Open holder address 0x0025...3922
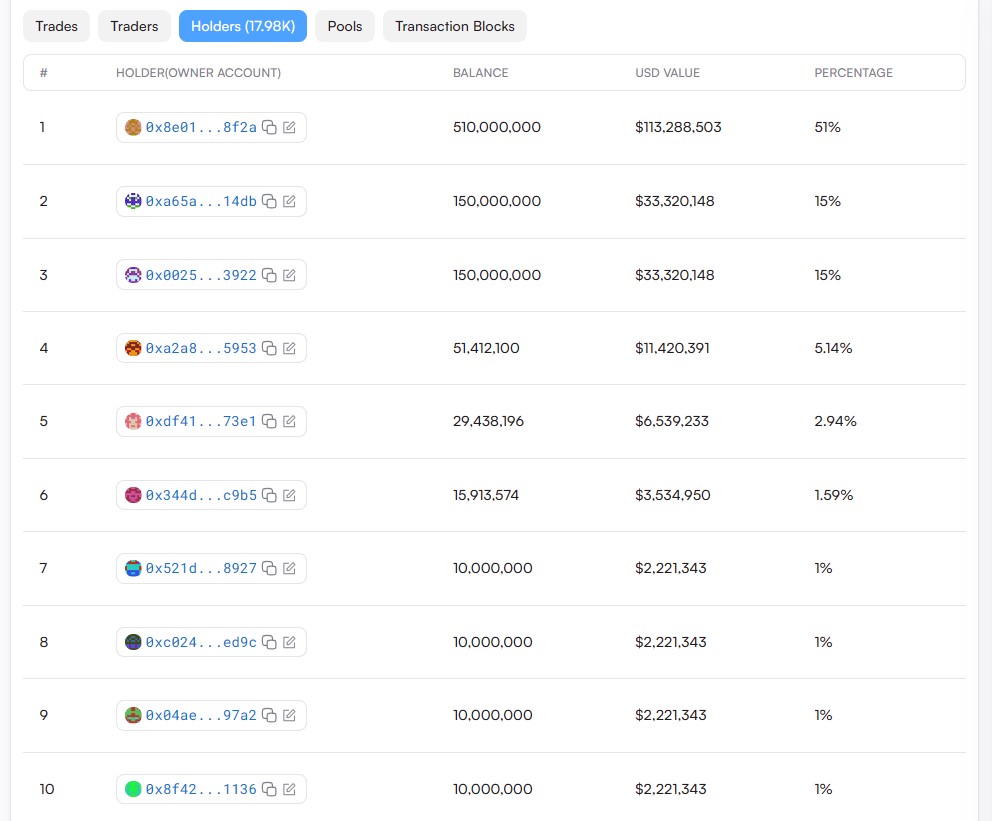This screenshot has height=821, width=992. click(201, 275)
